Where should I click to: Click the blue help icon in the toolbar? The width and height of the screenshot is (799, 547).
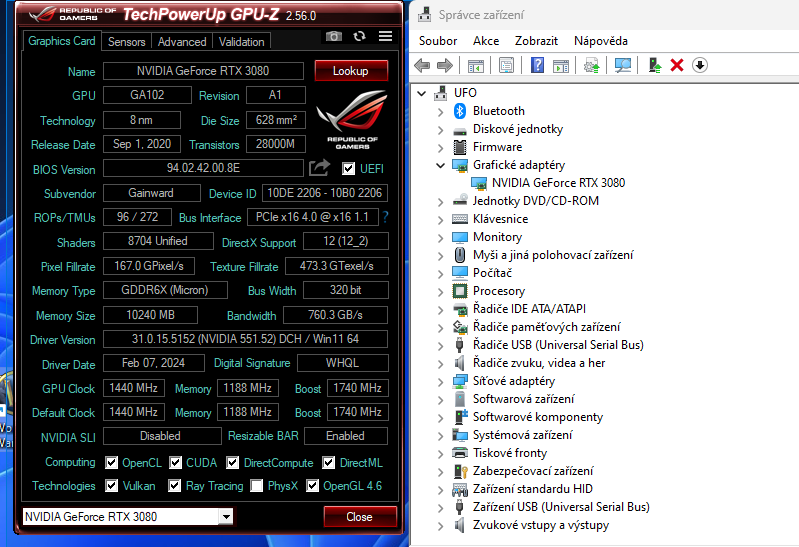point(537,65)
